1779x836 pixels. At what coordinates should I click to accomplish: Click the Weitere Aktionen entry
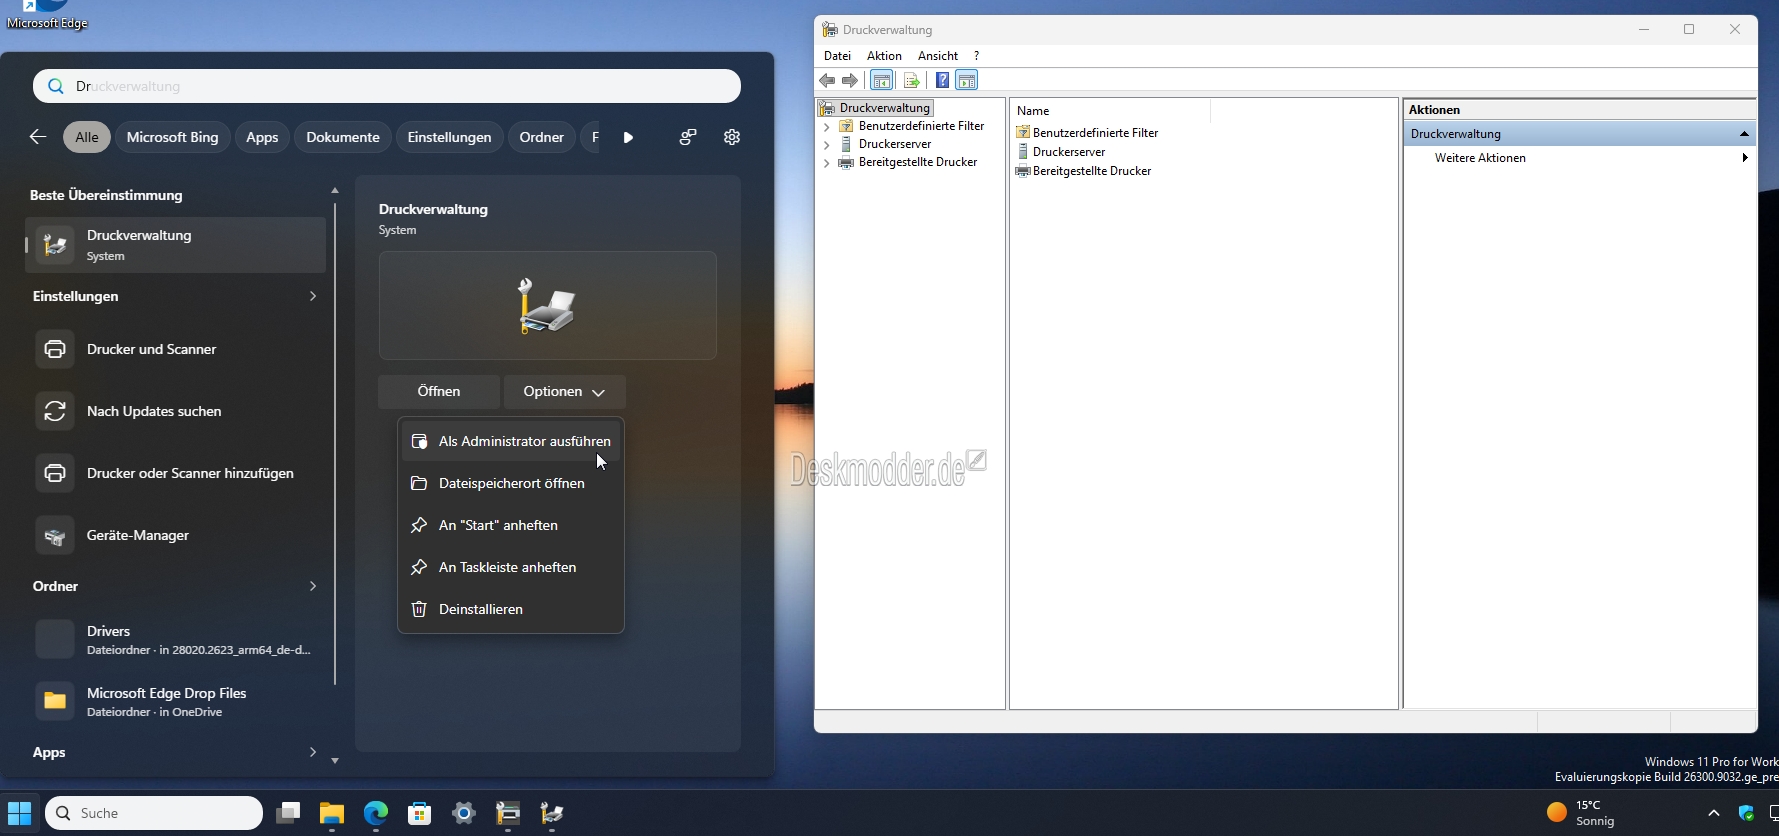point(1480,158)
